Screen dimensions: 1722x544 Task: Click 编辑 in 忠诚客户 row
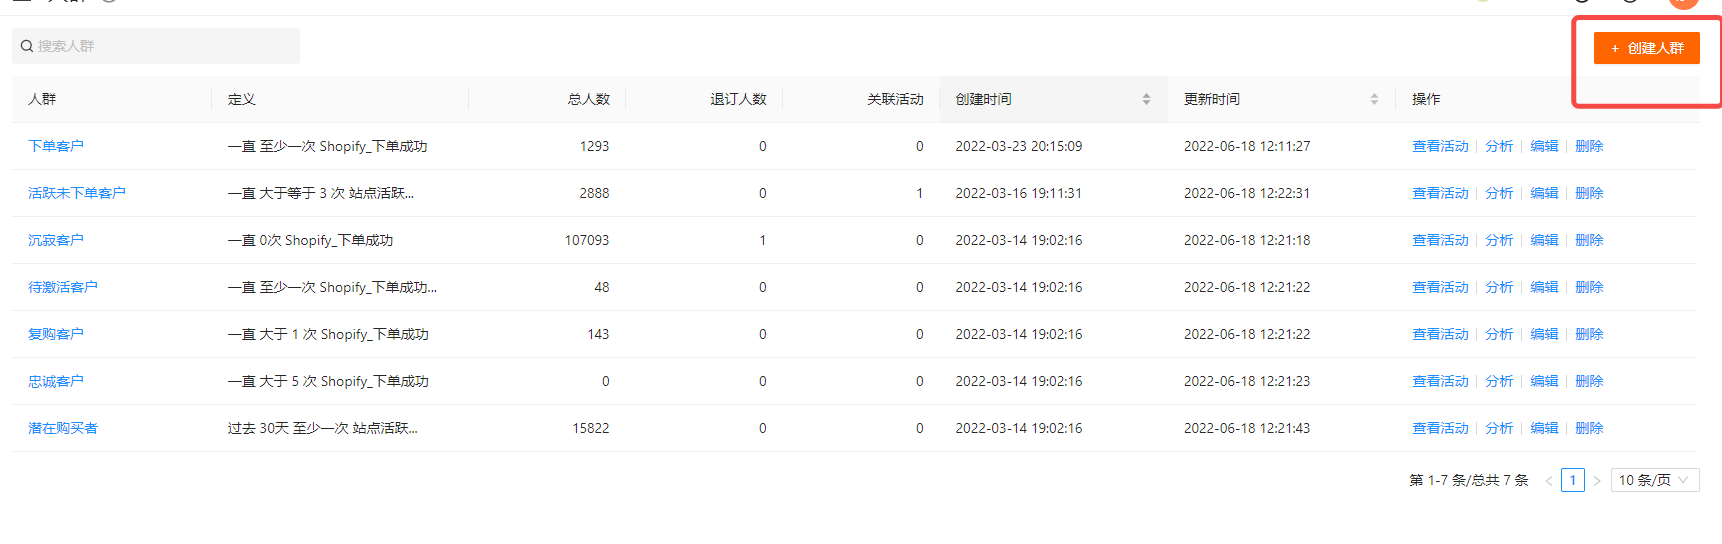[1544, 381]
